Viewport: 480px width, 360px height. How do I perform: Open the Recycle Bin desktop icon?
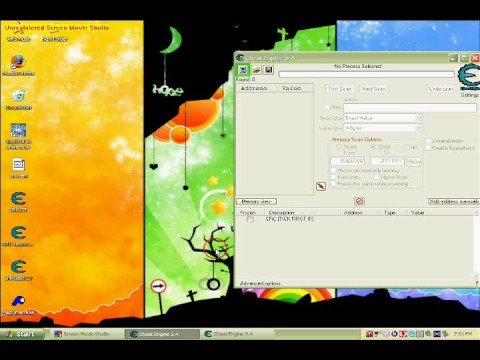tap(18, 99)
